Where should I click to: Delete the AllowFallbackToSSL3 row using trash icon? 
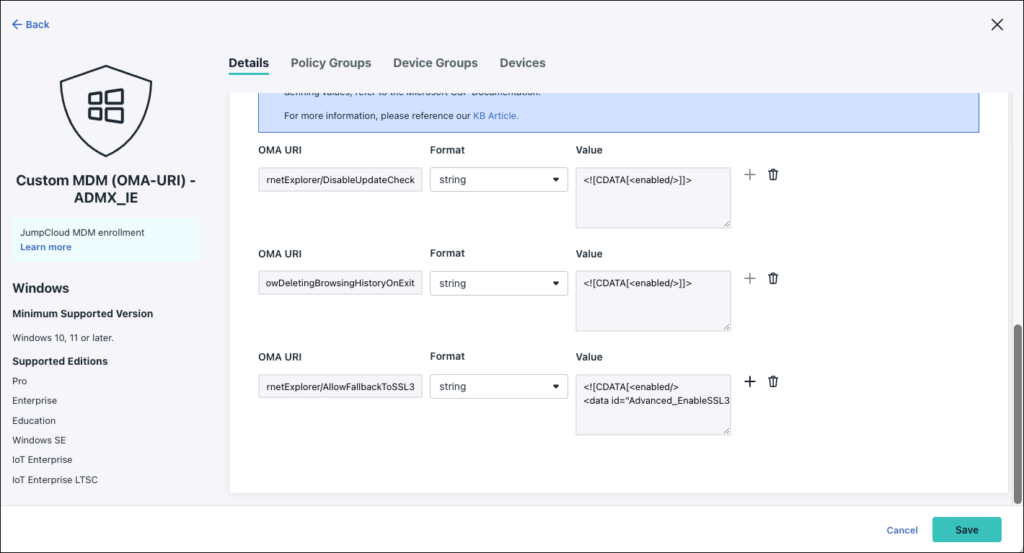(x=773, y=382)
